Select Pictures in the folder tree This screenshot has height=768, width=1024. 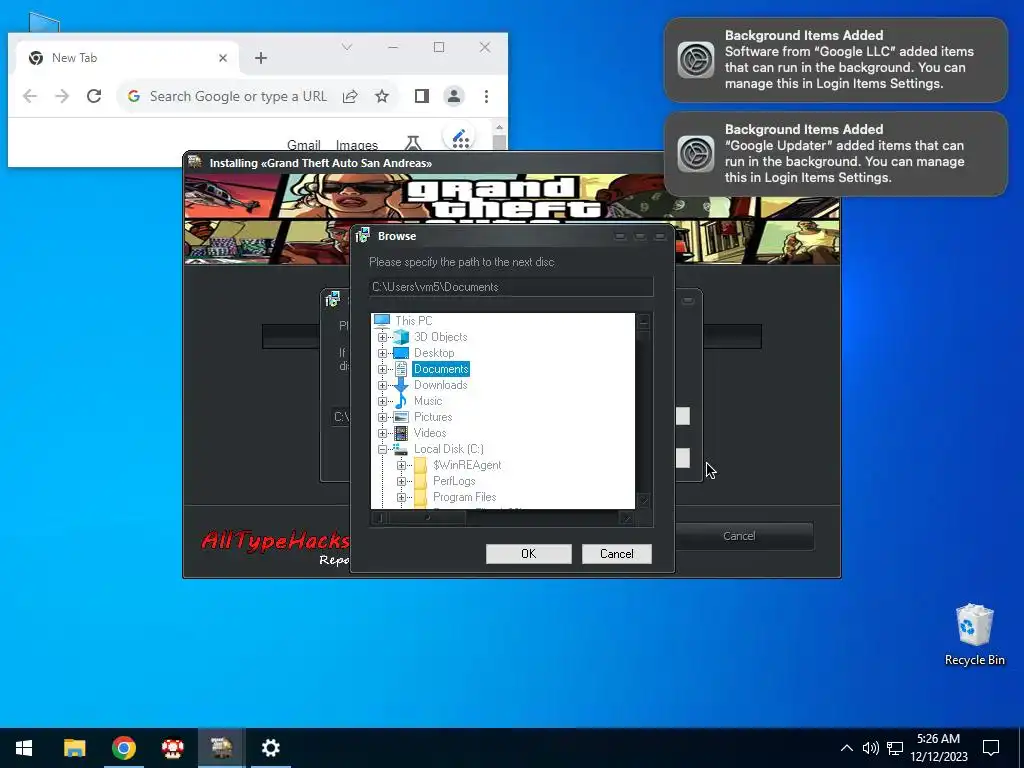(x=433, y=417)
